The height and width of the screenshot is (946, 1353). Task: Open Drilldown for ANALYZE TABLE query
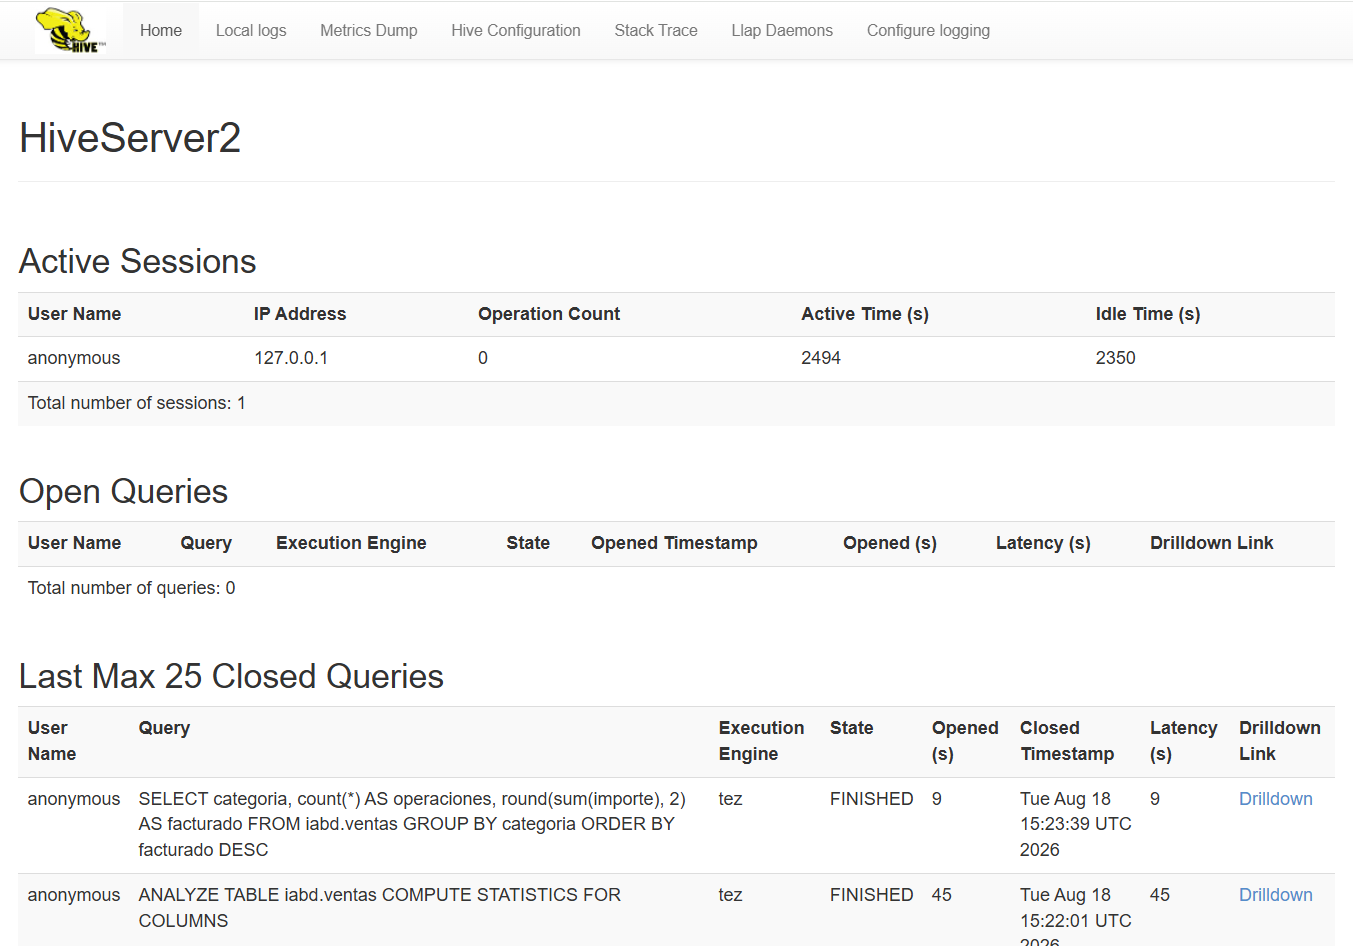point(1275,895)
